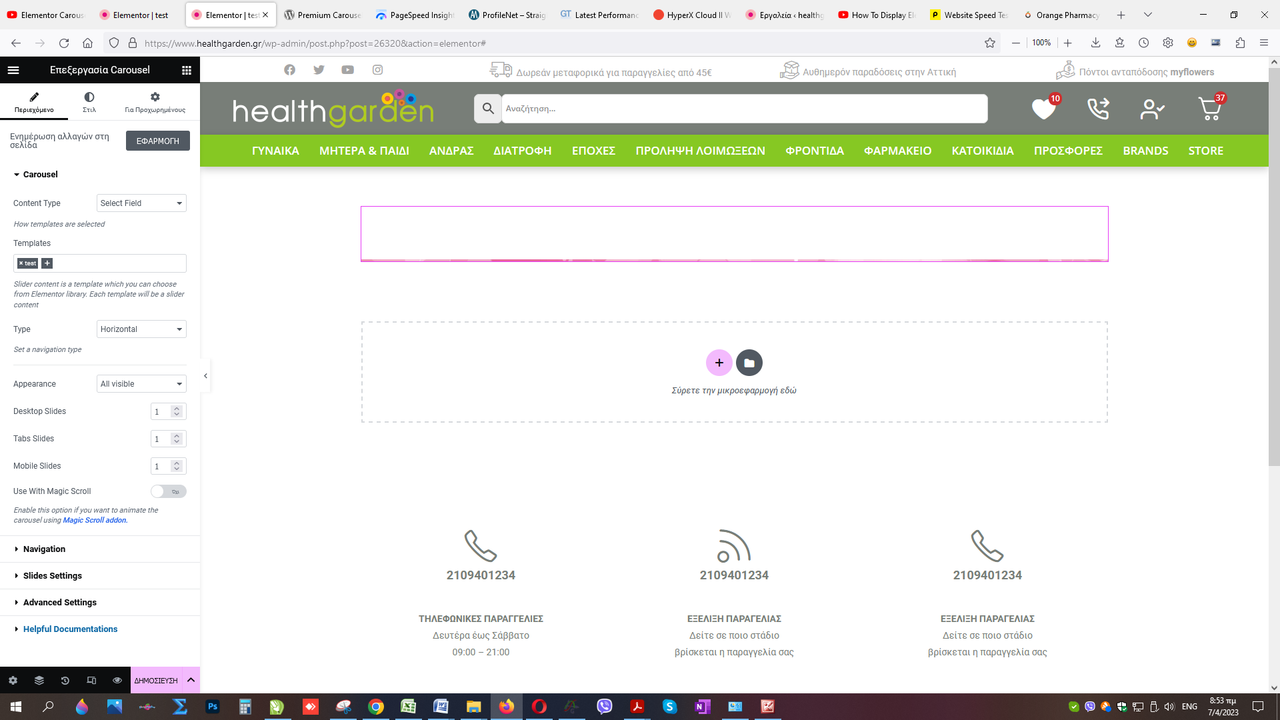Open YouTube social icon in top bar
Screen dimensions: 1280x720
347,70
